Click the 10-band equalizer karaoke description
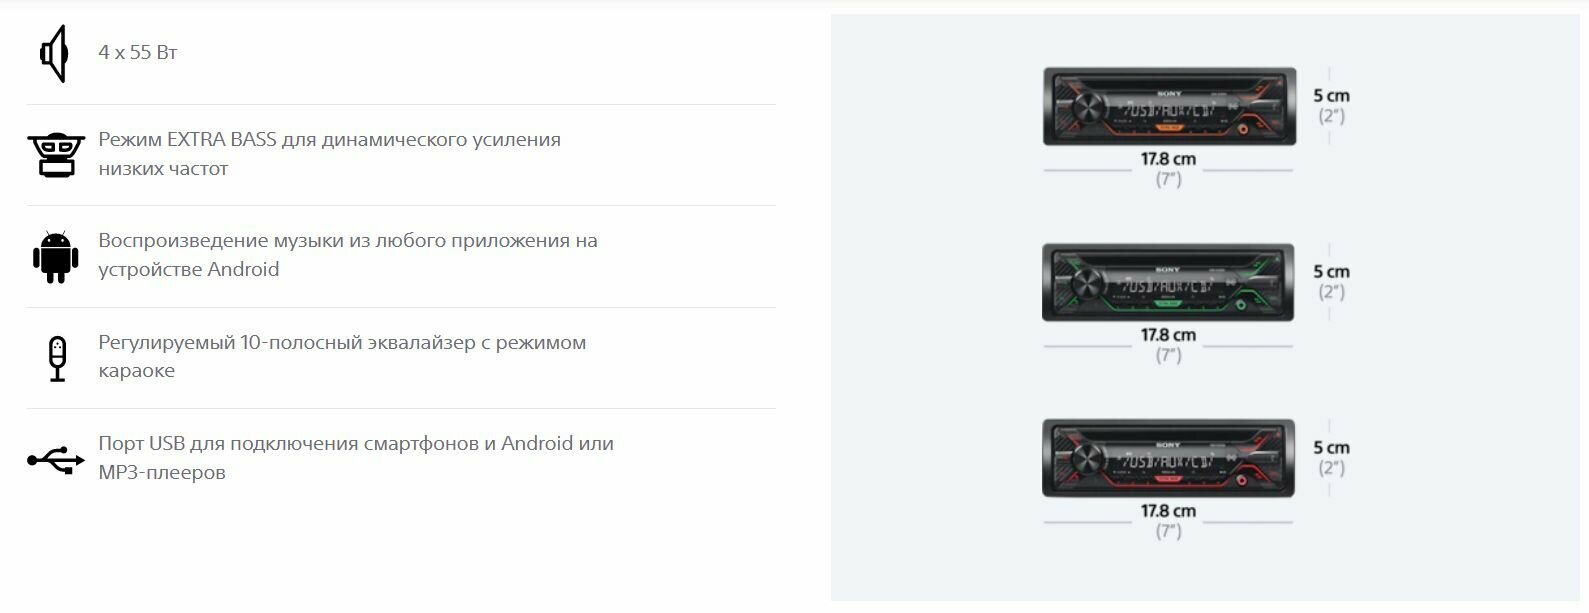The image size is (1589, 613). click(342, 356)
